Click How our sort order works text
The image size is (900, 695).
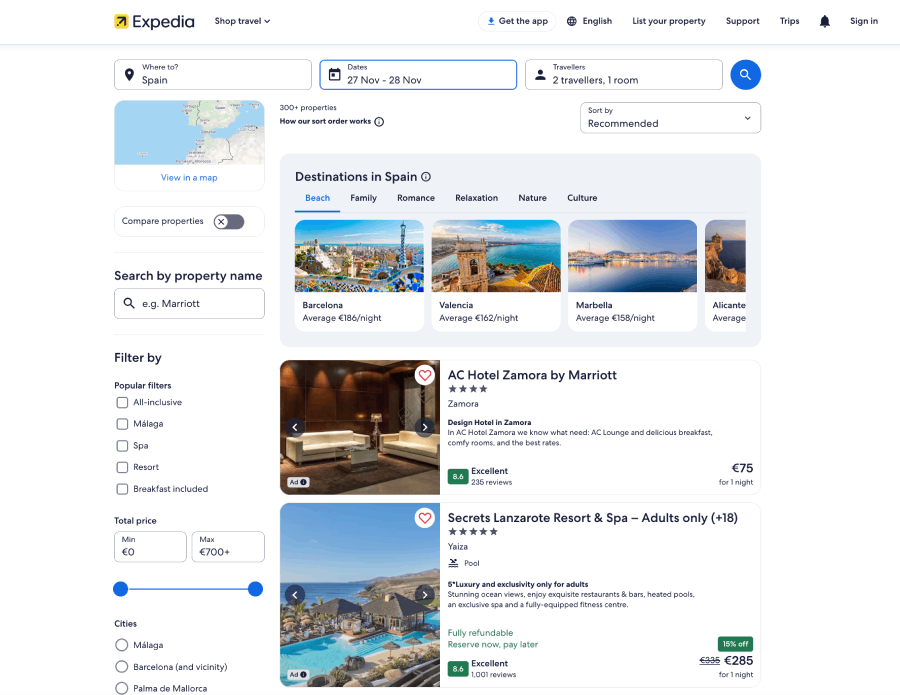[325, 122]
